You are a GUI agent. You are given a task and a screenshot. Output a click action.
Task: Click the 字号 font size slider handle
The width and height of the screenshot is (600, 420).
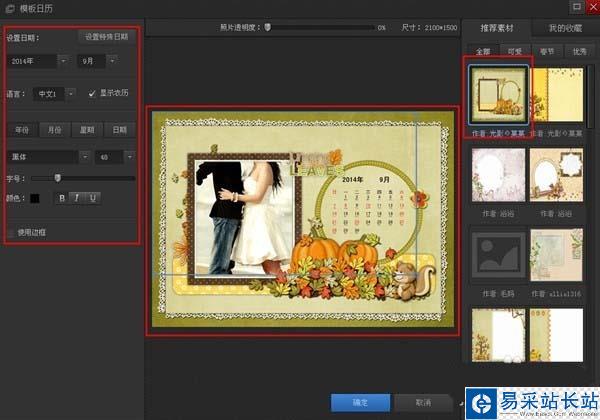[x=57, y=178]
